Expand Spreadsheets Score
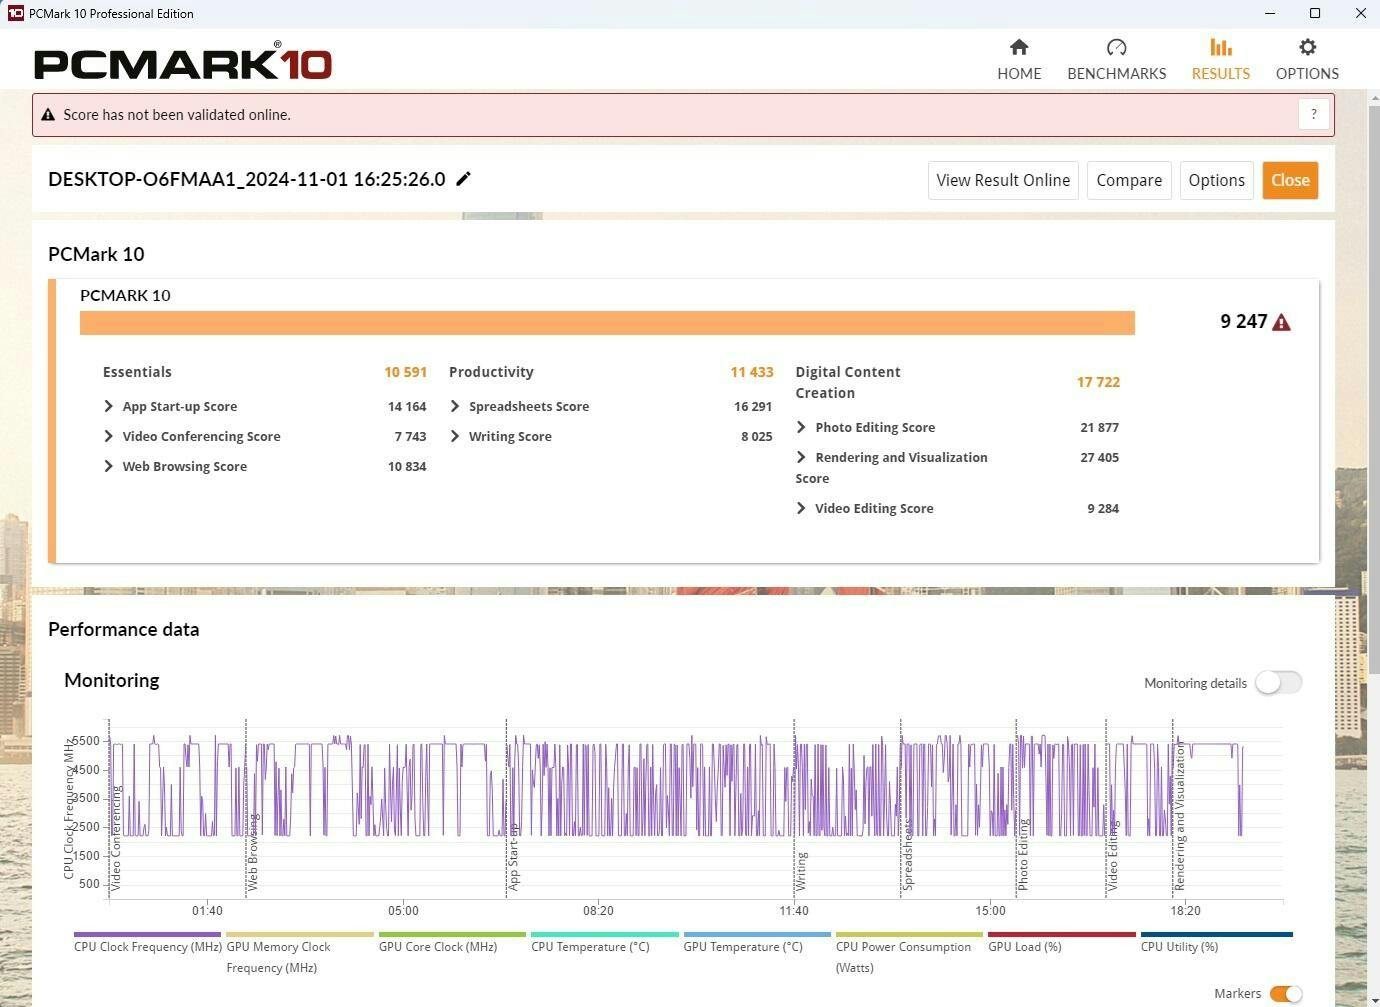 tap(455, 406)
